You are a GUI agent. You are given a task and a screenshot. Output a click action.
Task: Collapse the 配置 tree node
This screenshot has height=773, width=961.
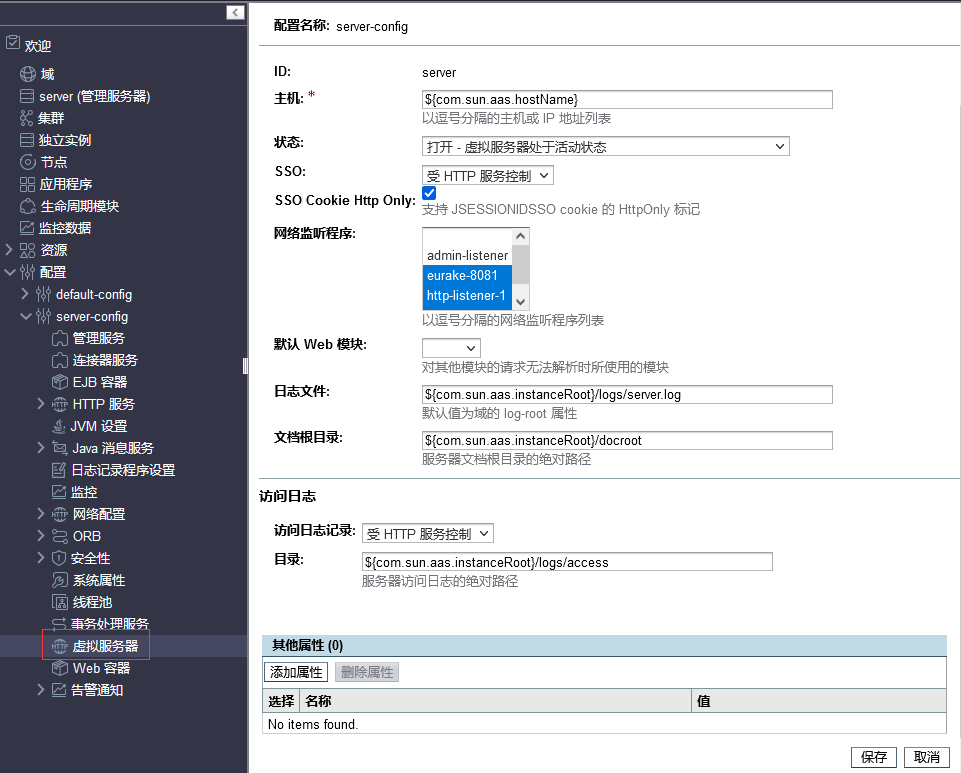9,272
